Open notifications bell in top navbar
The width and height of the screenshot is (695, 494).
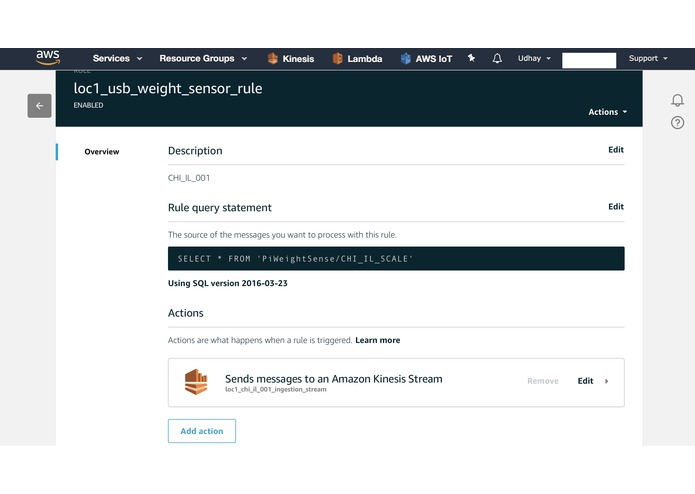[x=497, y=58]
